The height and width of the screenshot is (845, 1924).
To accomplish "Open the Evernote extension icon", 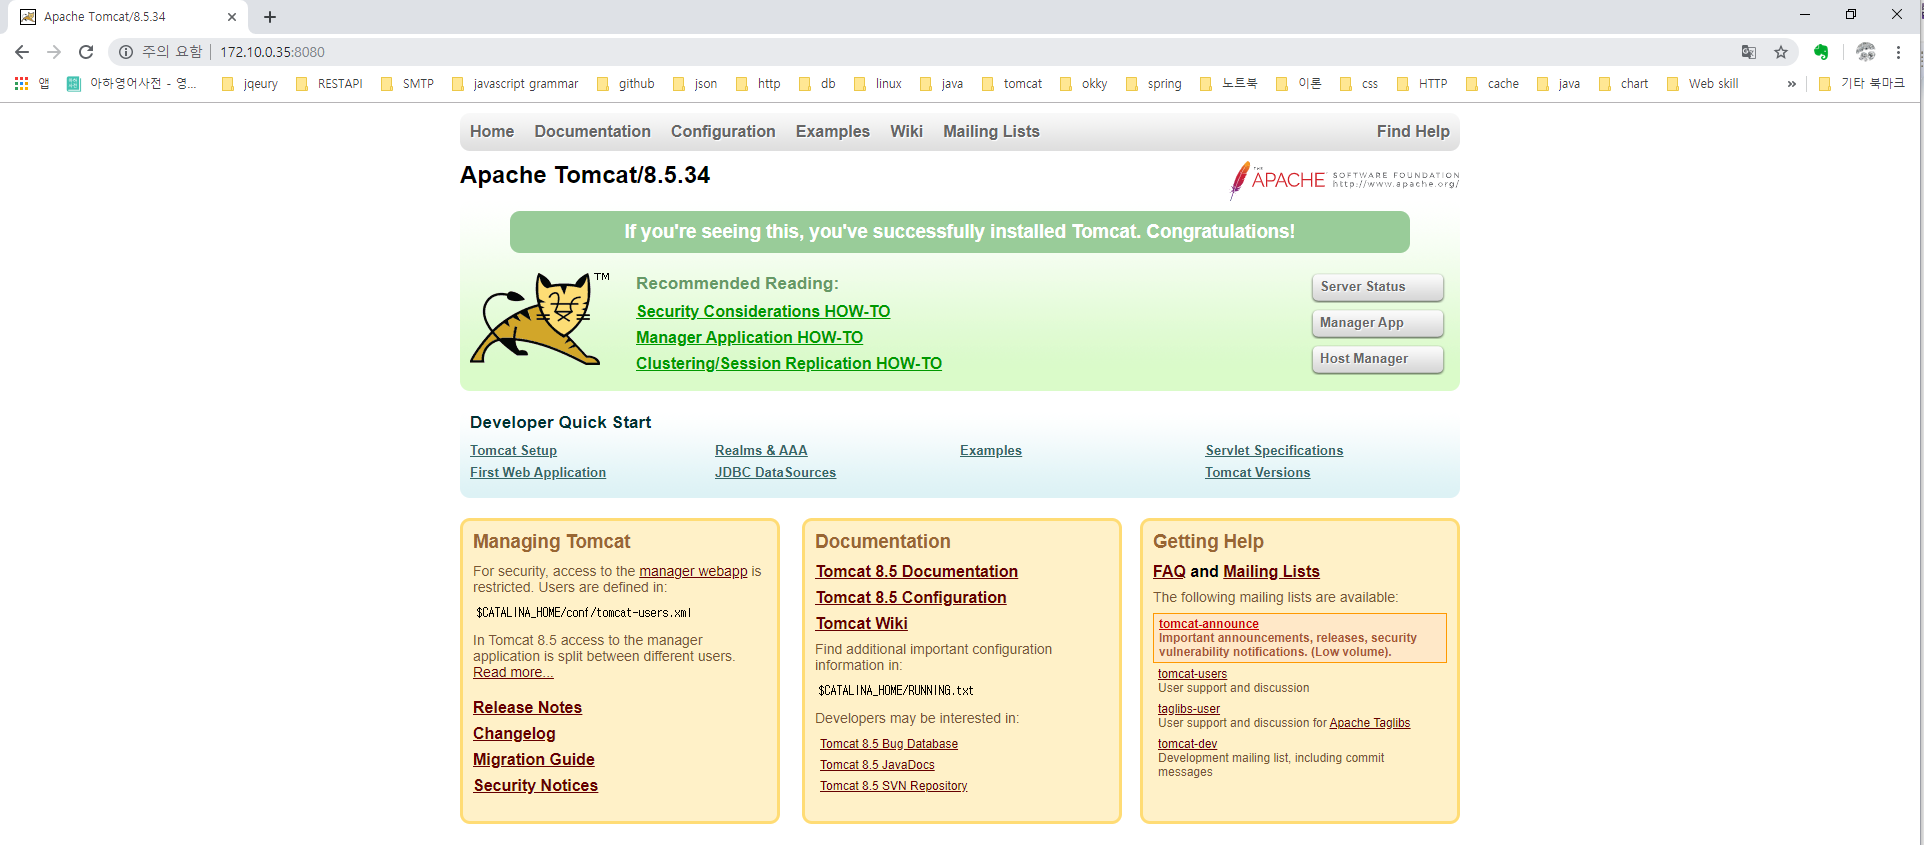I will tap(1821, 52).
